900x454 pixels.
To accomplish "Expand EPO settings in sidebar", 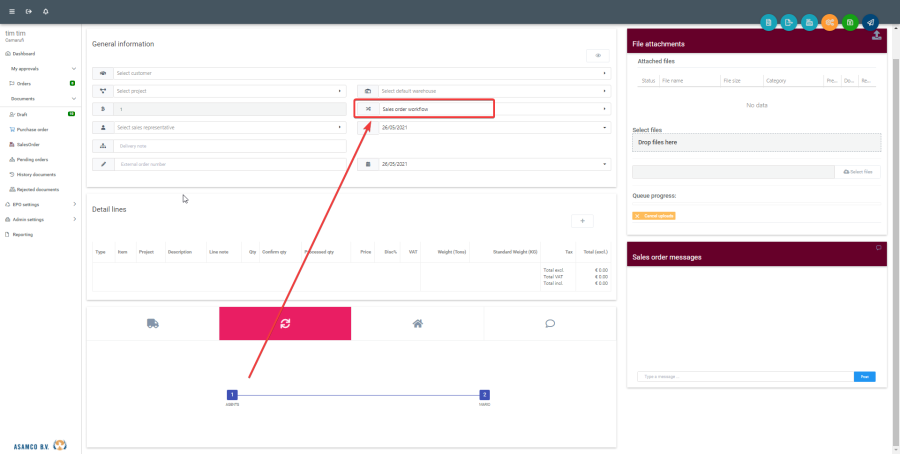I will [x=40, y=204].
